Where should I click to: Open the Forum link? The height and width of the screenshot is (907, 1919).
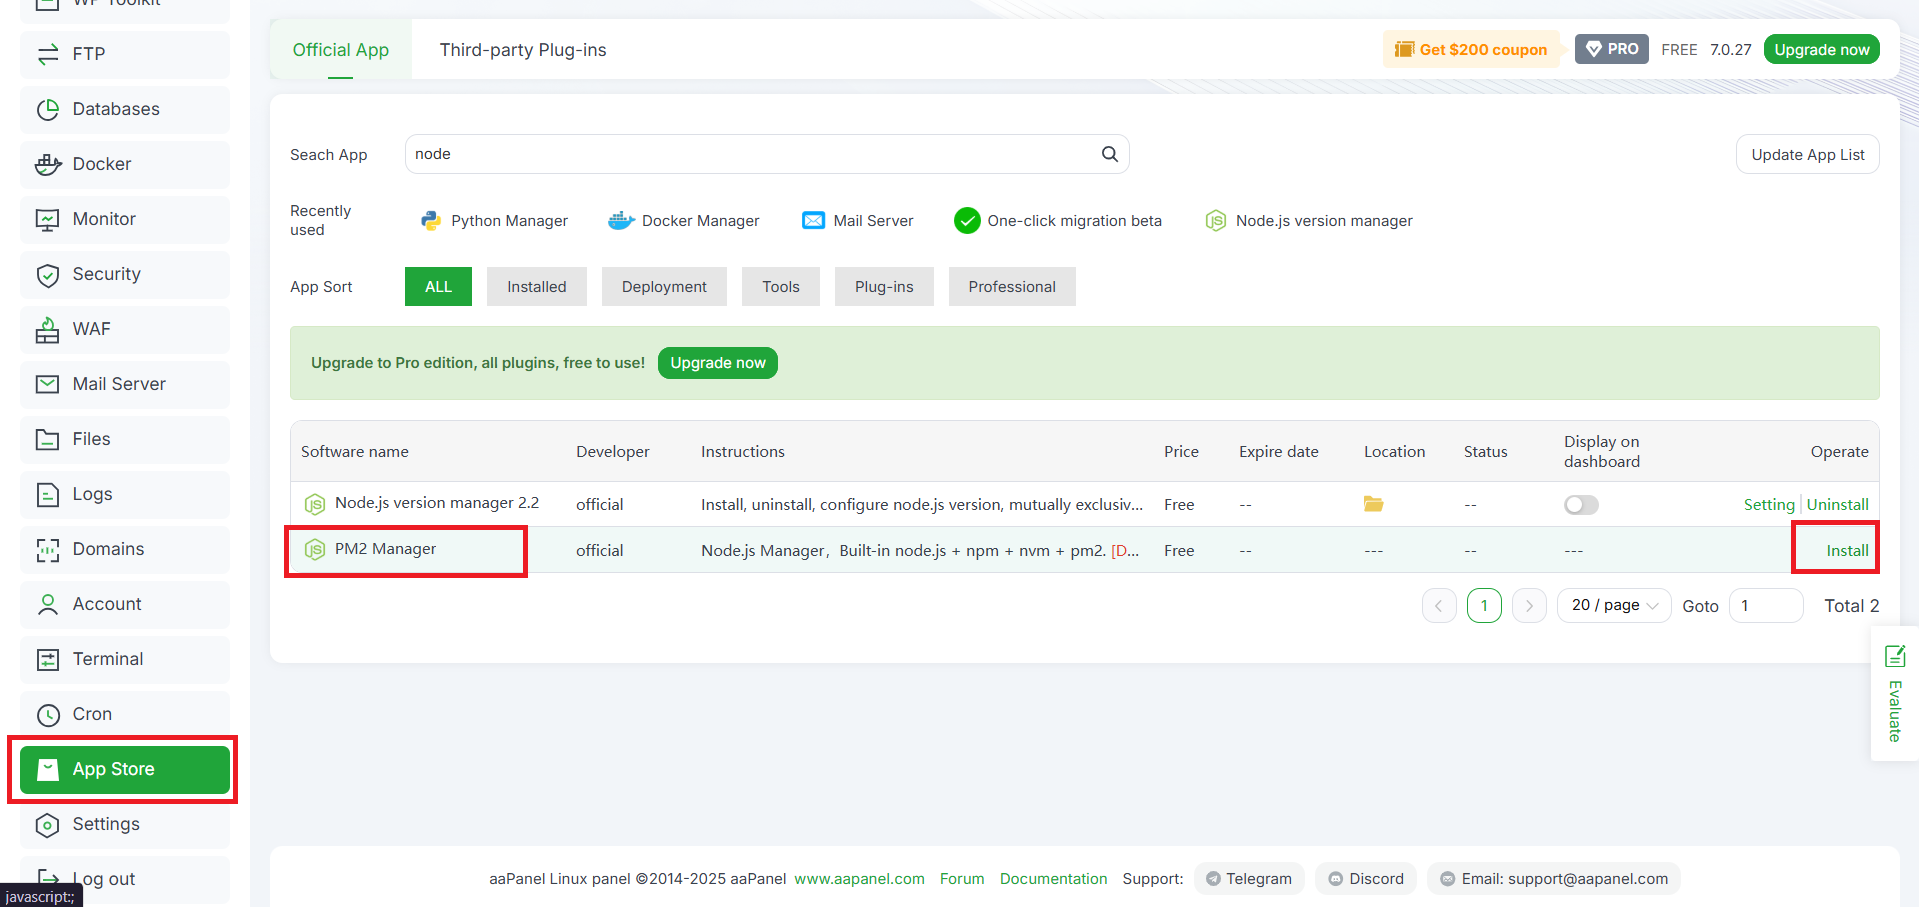[962, 879]
